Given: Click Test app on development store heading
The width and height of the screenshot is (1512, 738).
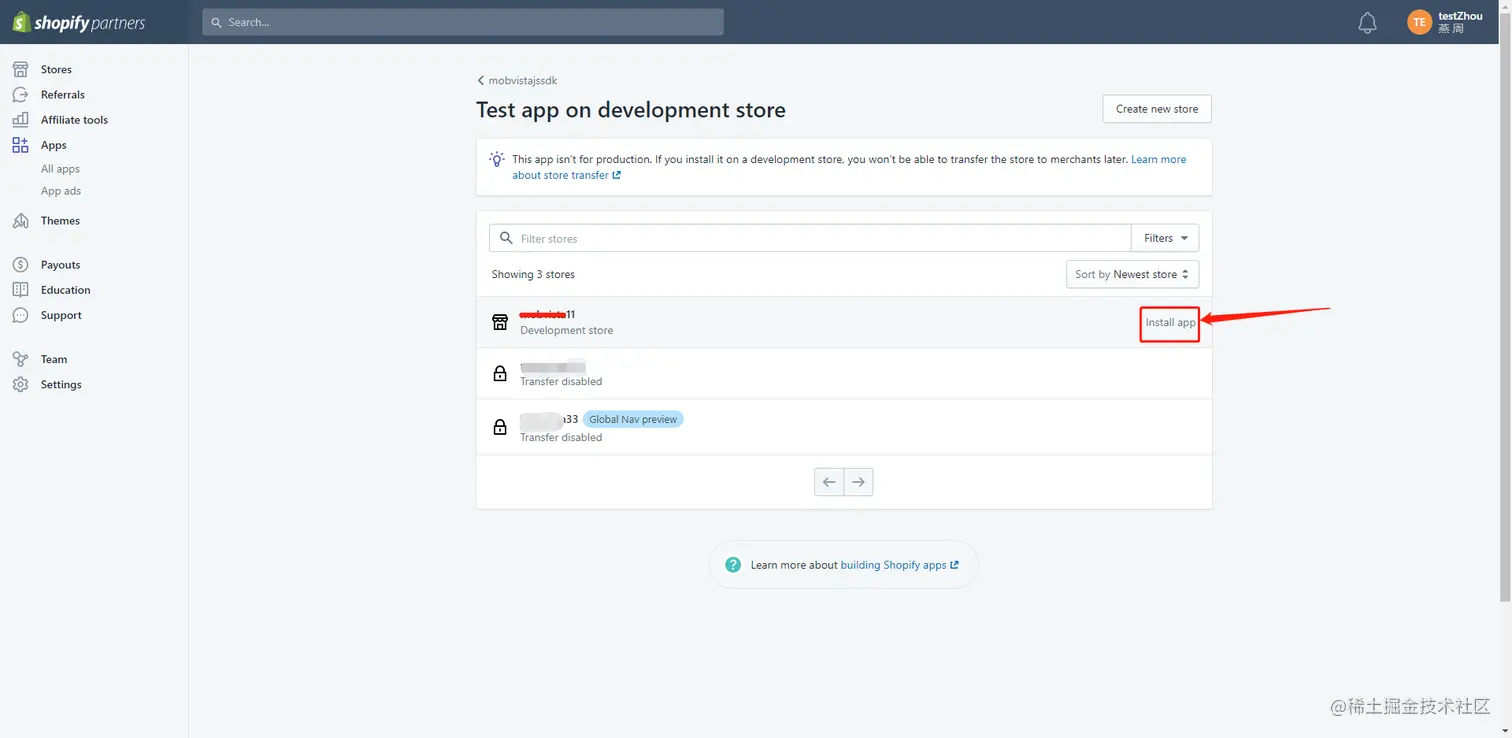Looking at the screenshot, I should 631,110.
